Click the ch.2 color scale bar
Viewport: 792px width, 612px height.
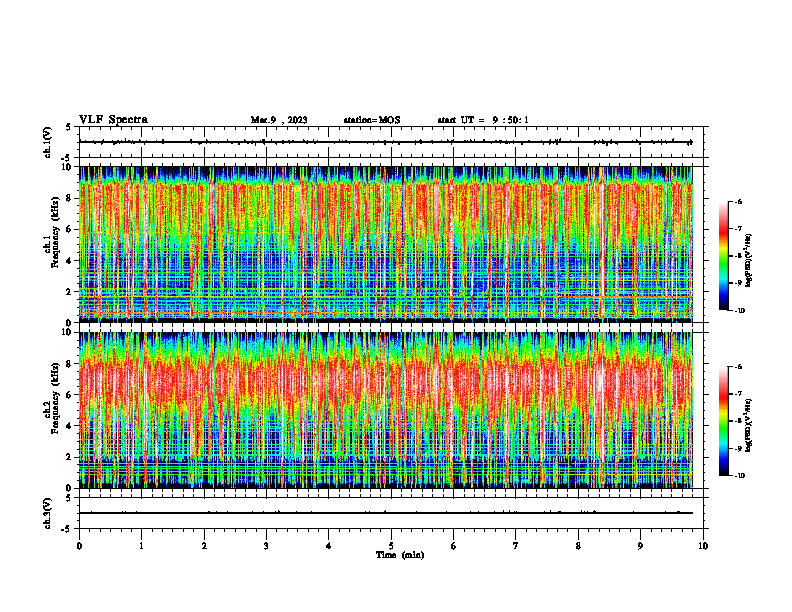[723, 421]
